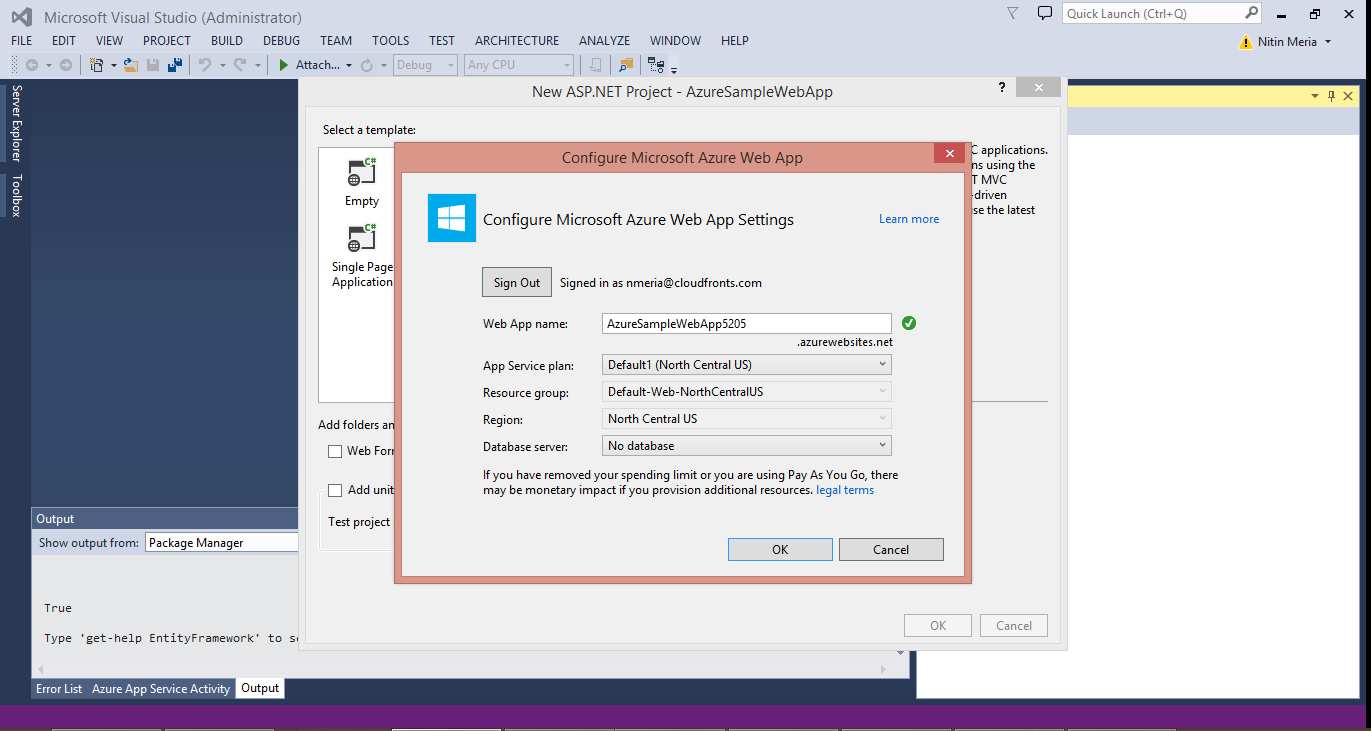Screen dimensions: 1371x731
Task: Click the device toolbar icon beside Any CPU
Action: tap(596, 65)
